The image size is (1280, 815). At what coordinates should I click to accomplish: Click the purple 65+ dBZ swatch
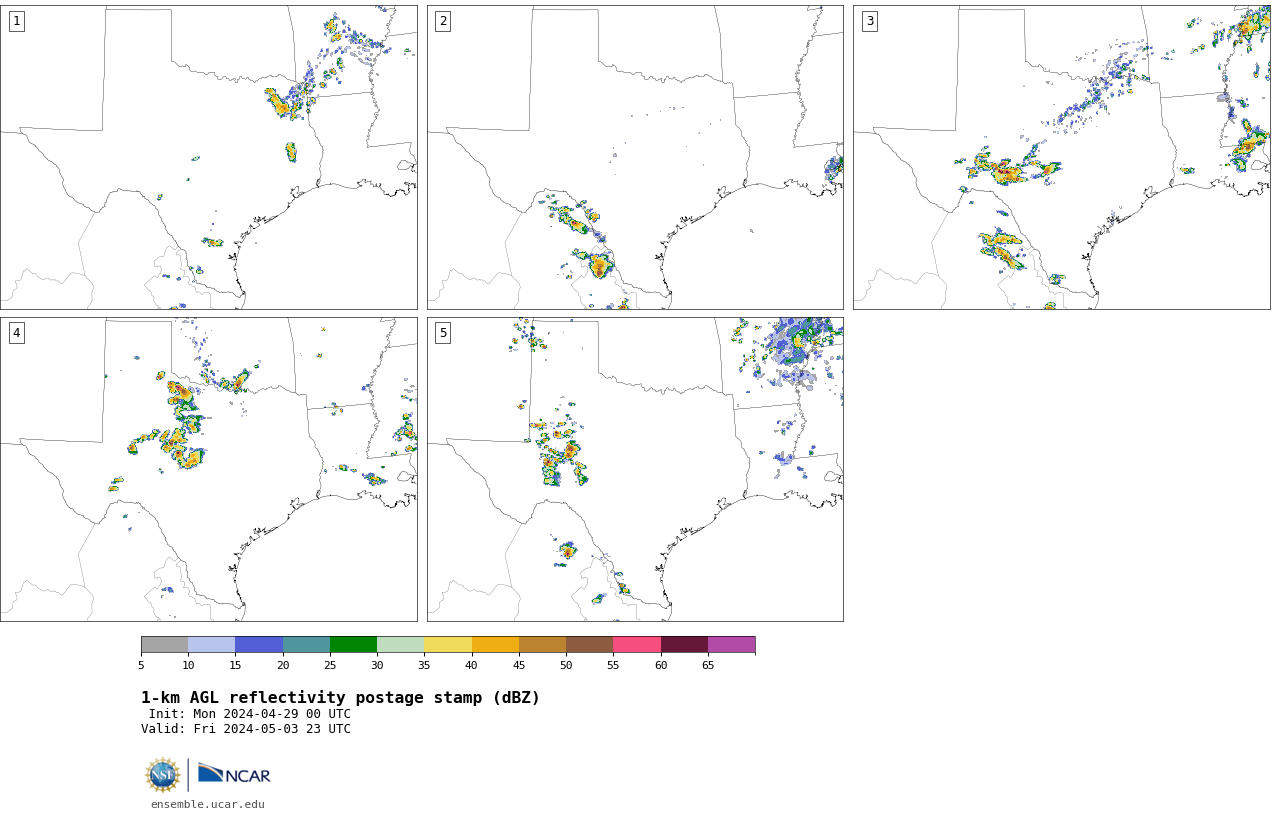(x=732, y=645)
